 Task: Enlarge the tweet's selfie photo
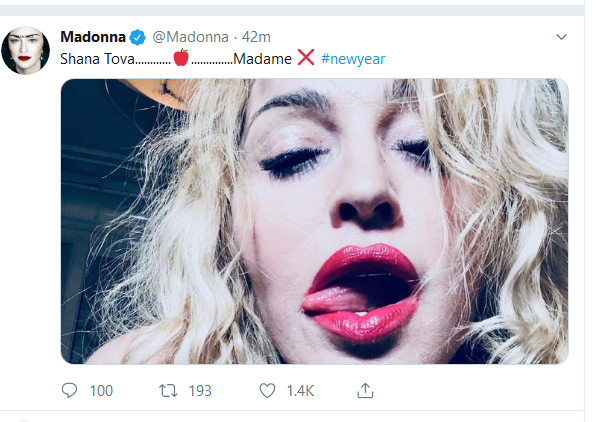tap(315, 220)
